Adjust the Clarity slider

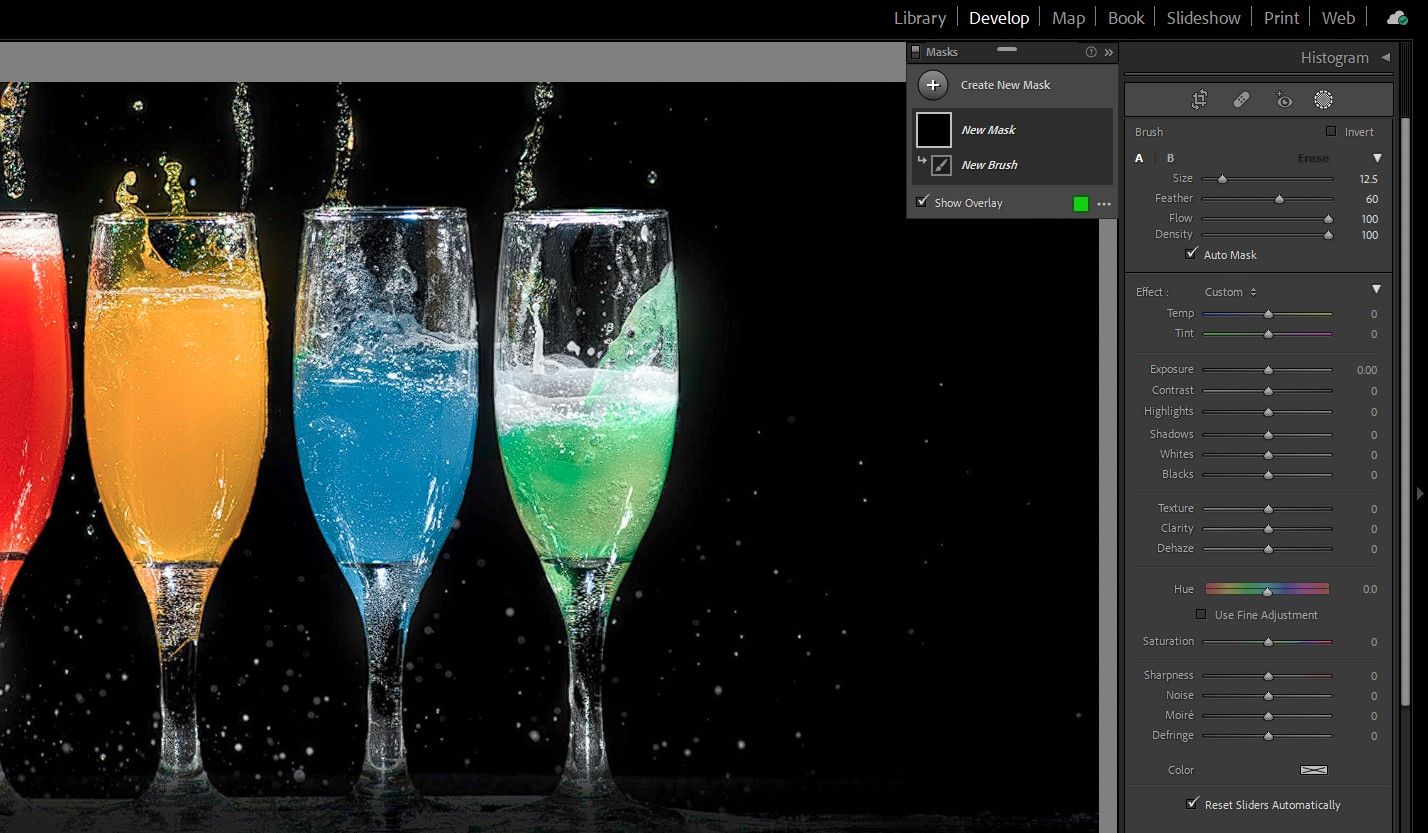pos(1268,529)
